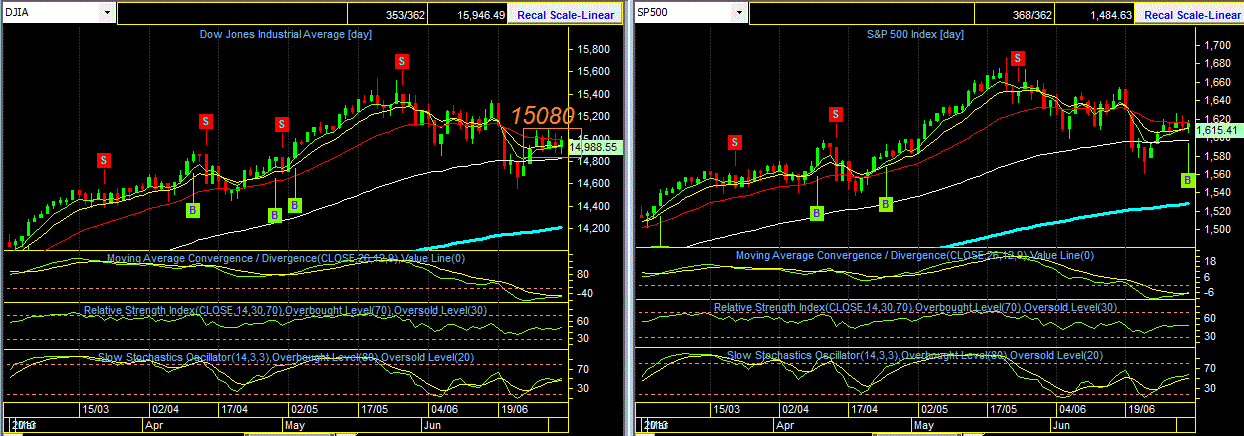Click the late-April B buy marker on SP500 chart
Viewport: 1244px width, 436px height.
coord(885,204)
